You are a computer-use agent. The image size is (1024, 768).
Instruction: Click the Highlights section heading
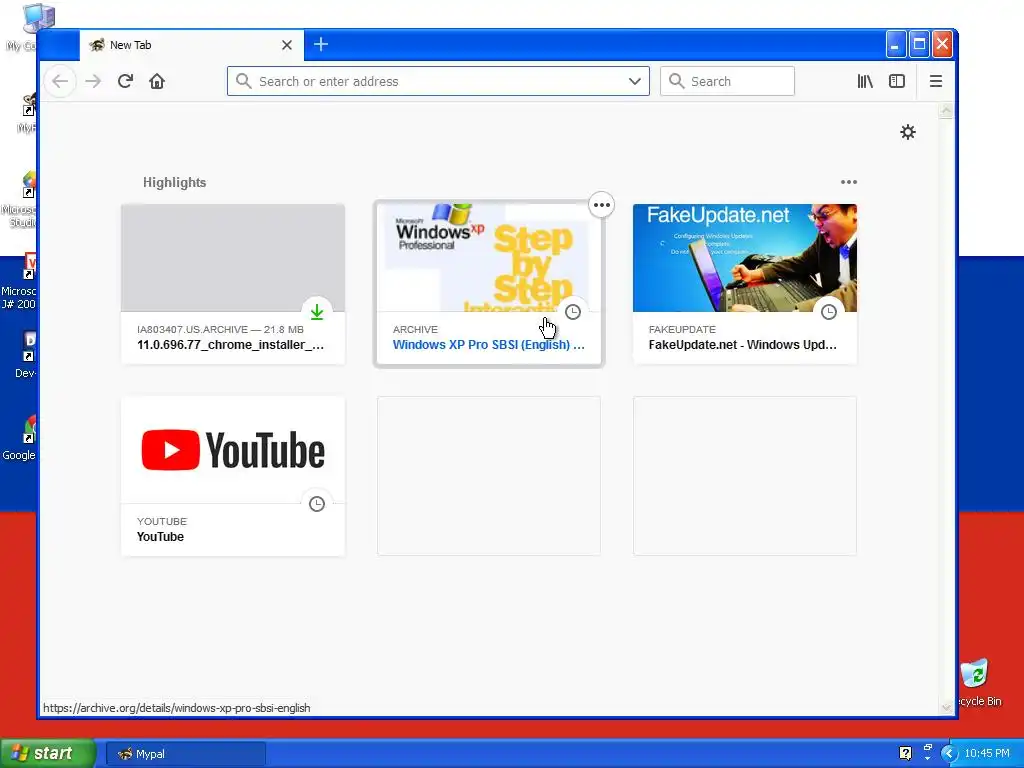click(x=174, y=183)
